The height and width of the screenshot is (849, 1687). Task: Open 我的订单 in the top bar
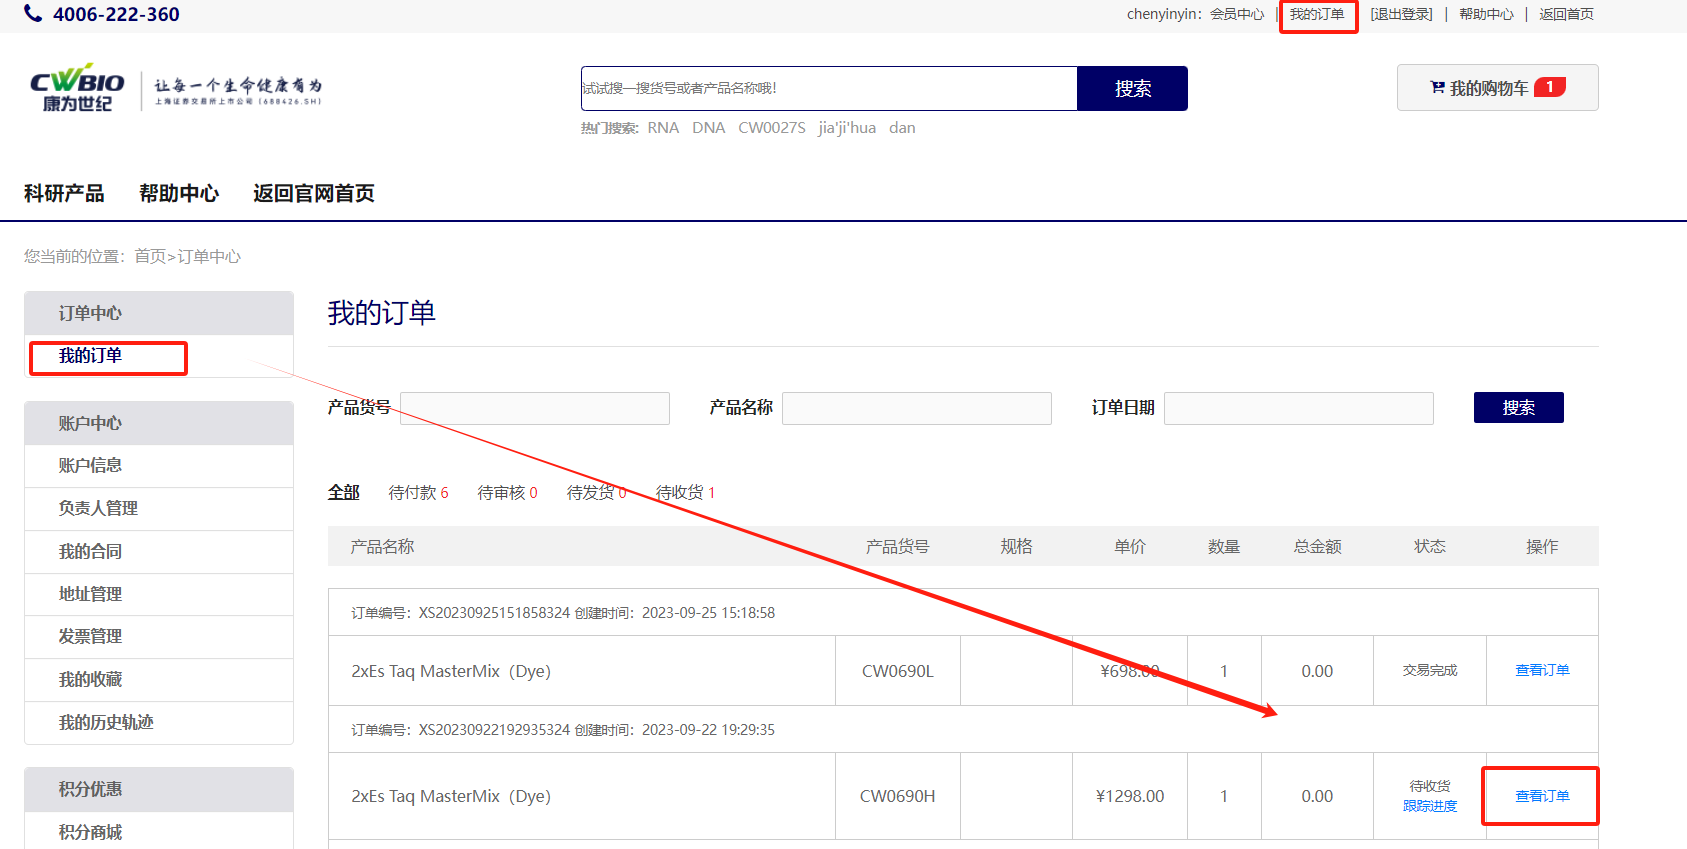tap(1317, 15)
